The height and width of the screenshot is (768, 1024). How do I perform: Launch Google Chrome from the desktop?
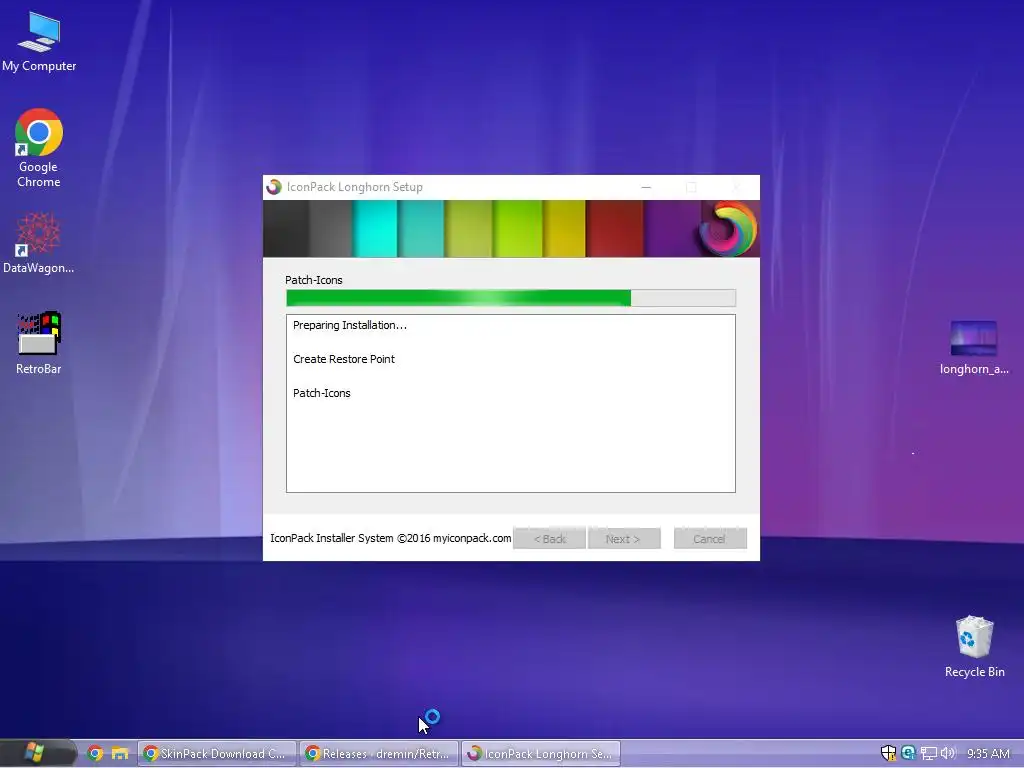[39, 148]
